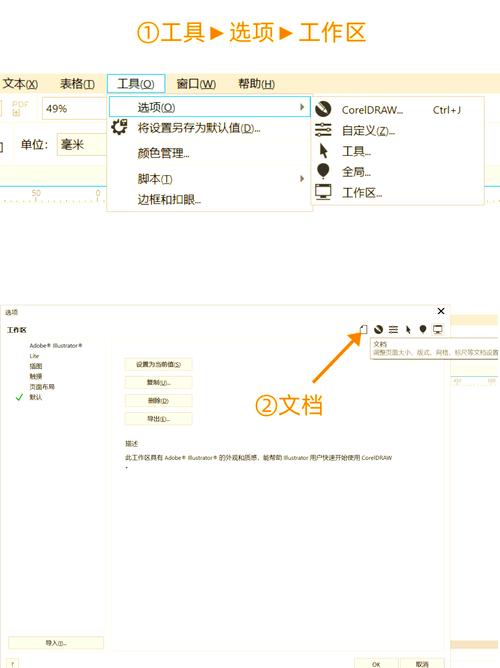Select Adobe® Illustrator® workspace in list
The height and width of the screenshot is (668, 500).
pos(56,346)
